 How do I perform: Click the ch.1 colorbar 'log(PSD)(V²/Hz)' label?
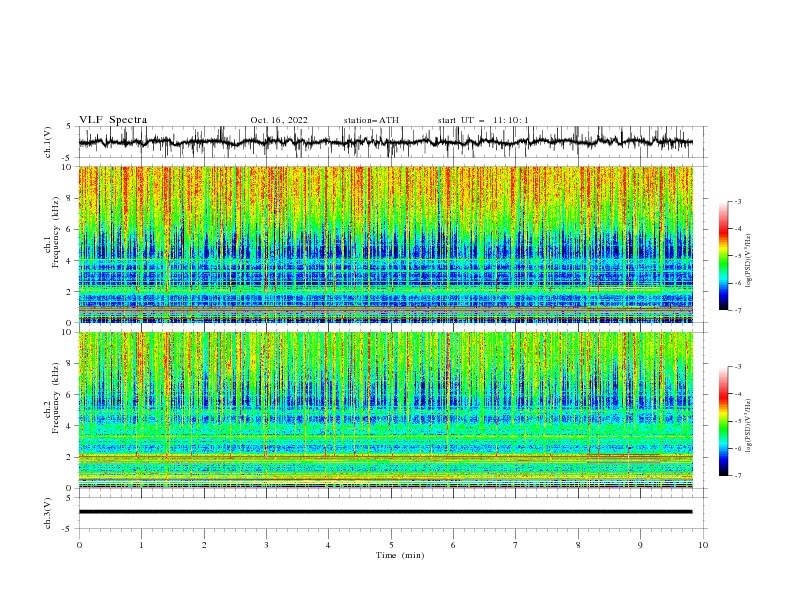point(749,260)
